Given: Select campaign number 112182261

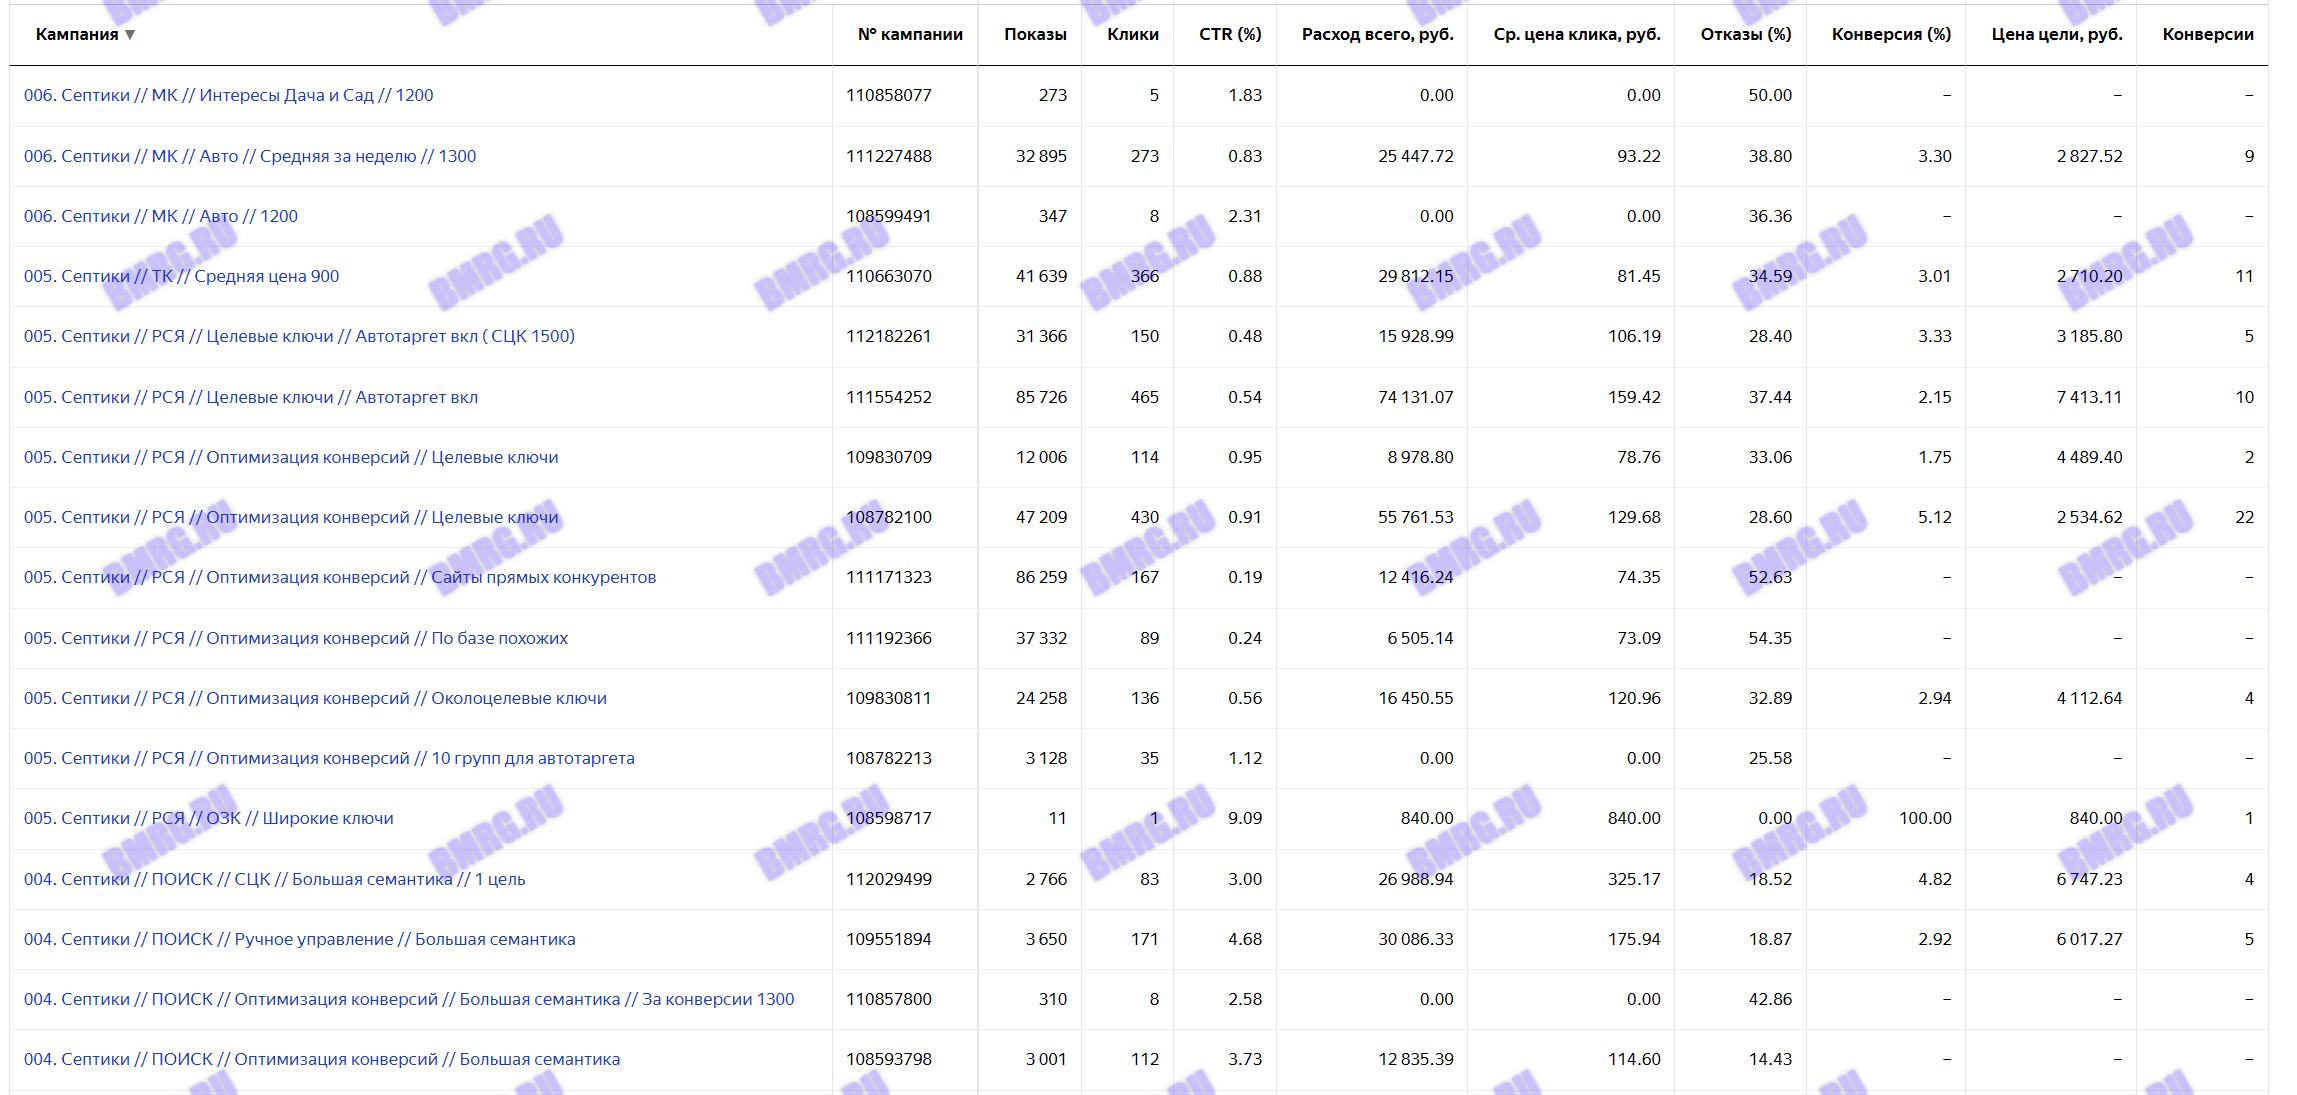Looking at the screenshot, I should click(889, 336).
